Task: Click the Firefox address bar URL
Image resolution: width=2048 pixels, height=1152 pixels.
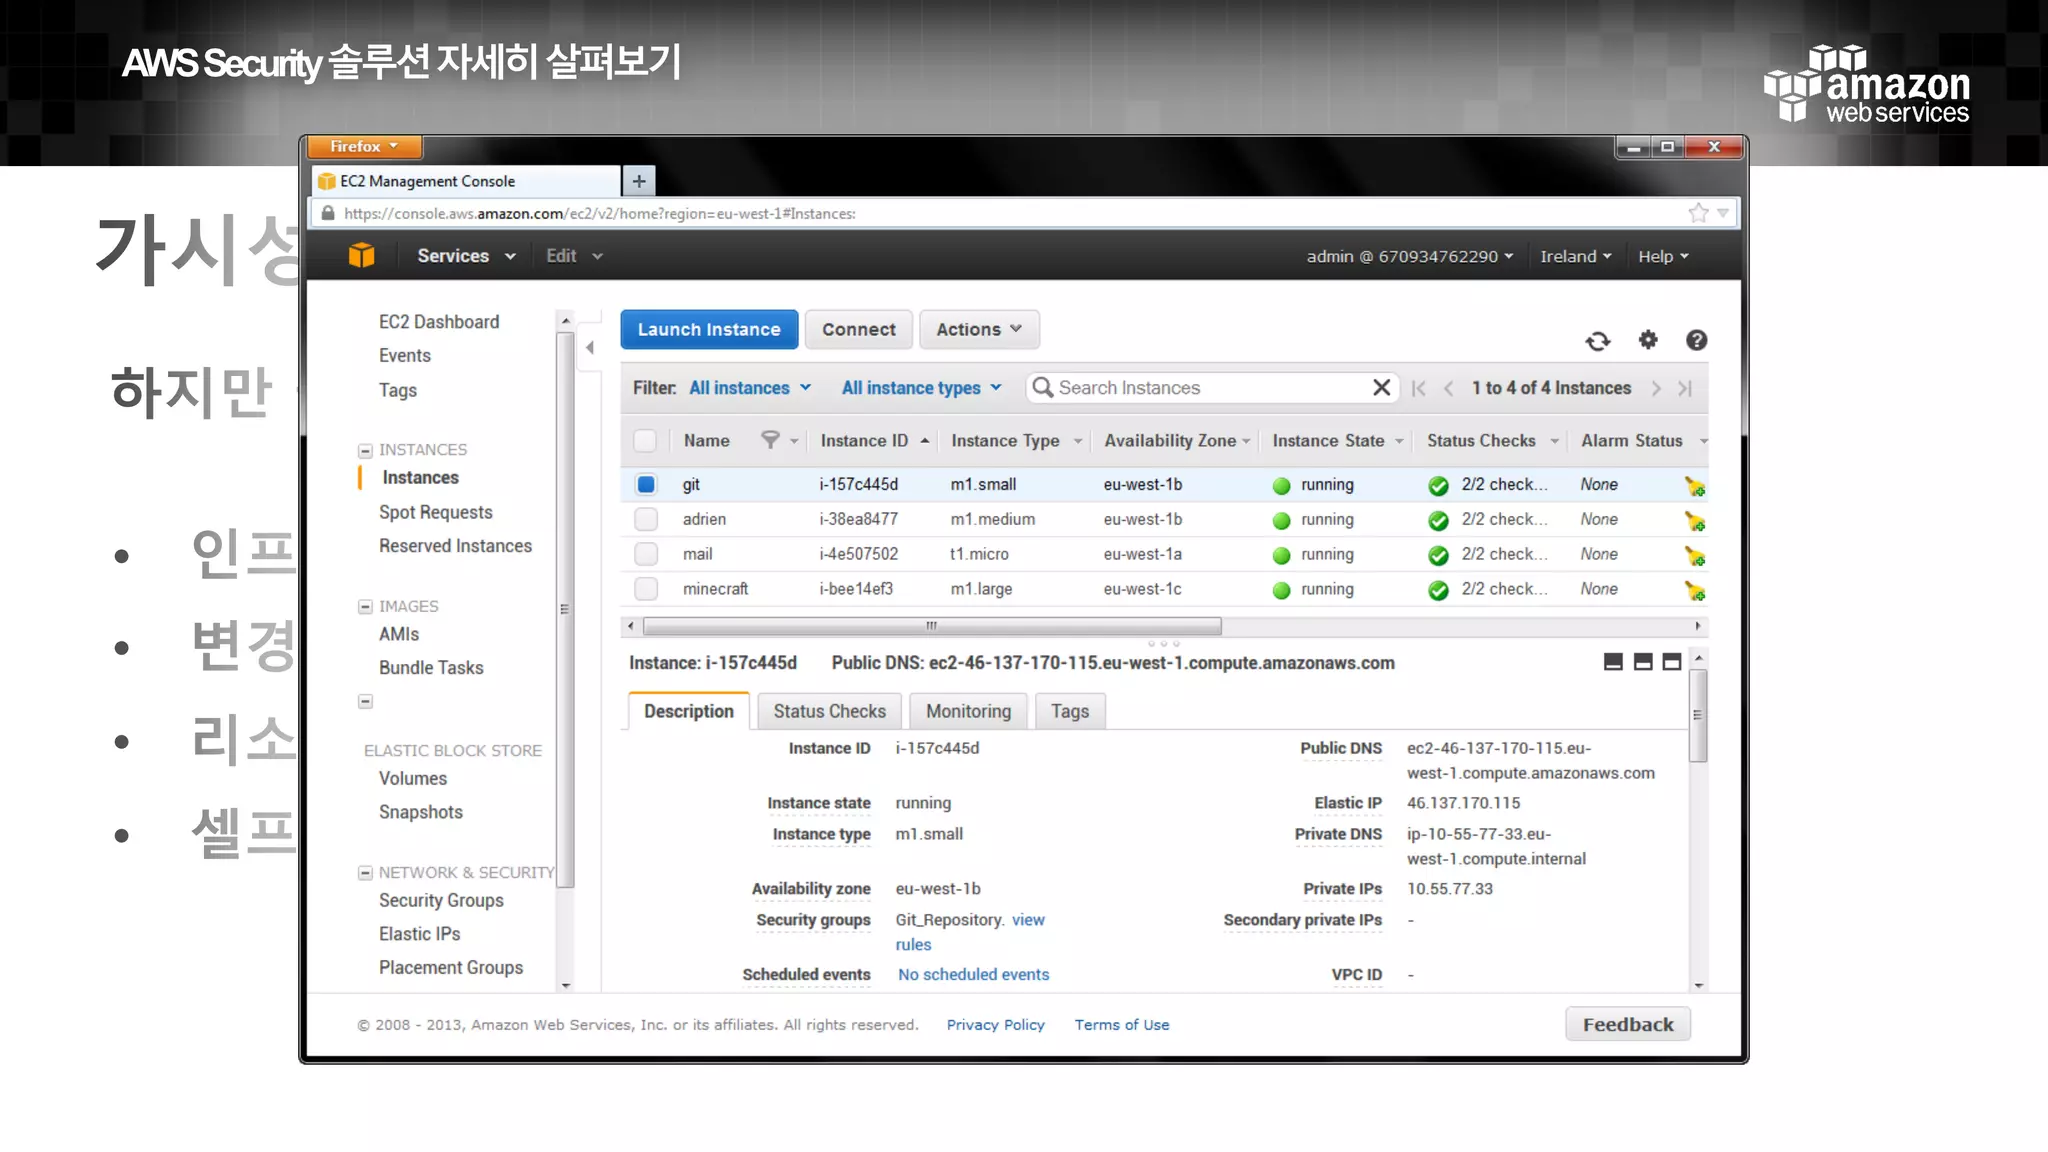Action: pos(599,213)
